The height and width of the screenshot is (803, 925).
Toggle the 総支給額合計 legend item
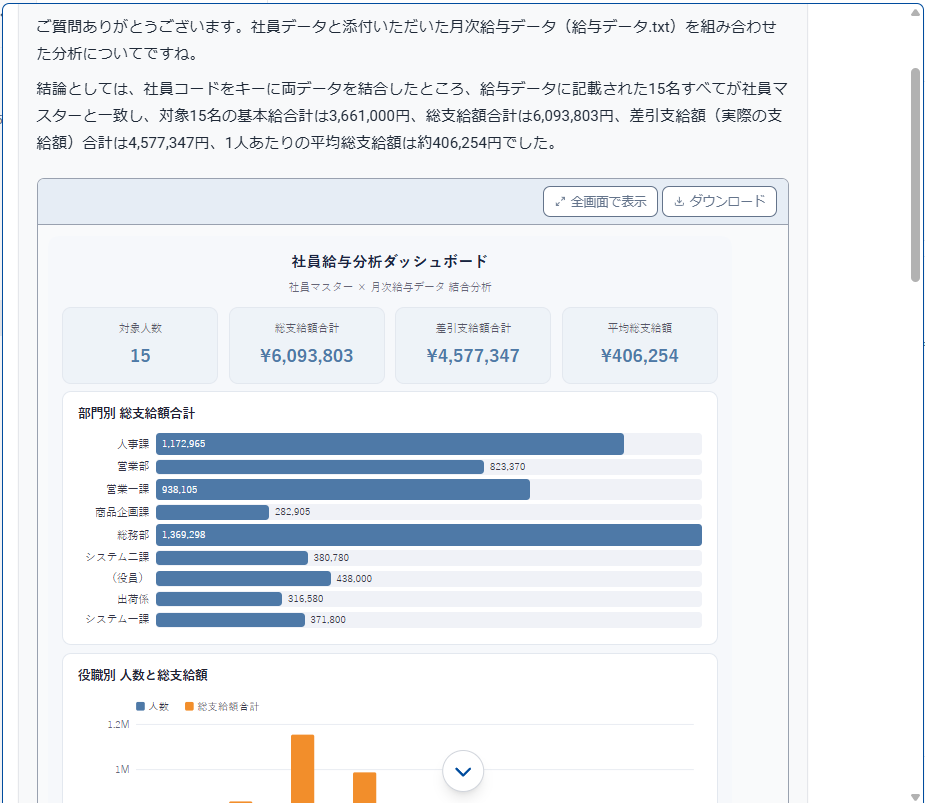[x=222, y=706]
